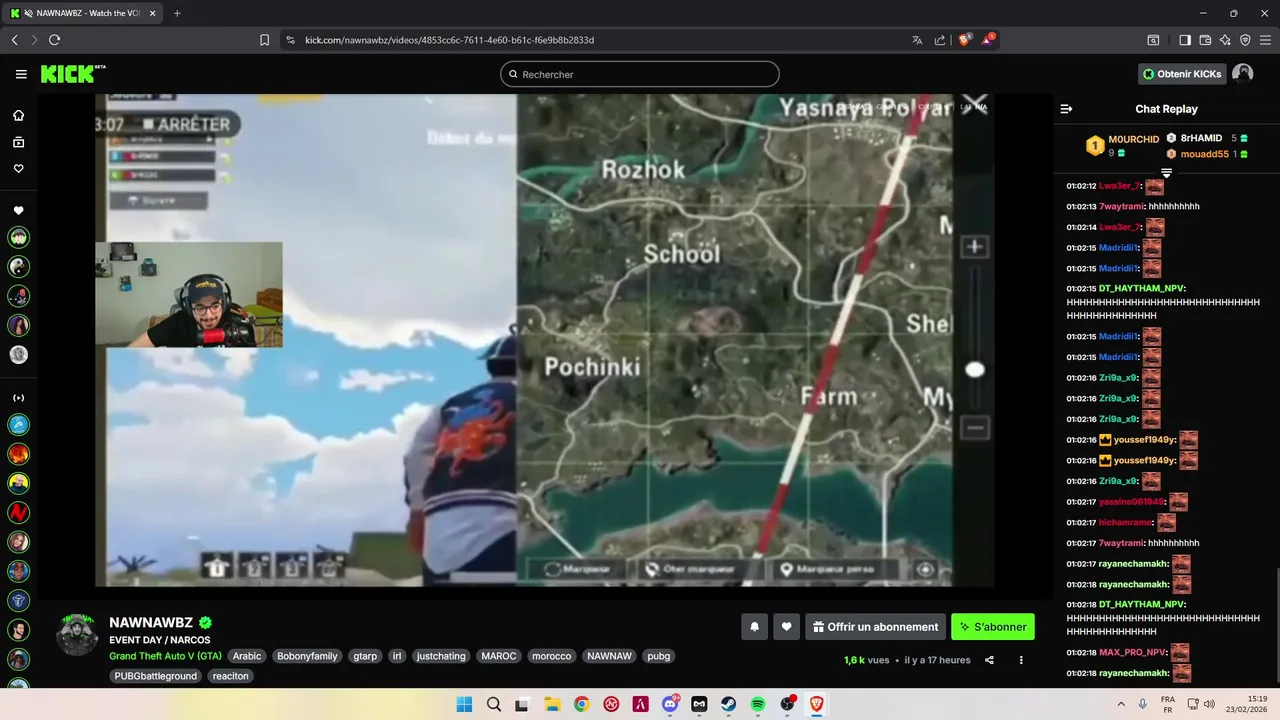Select the Bobonyfamily tag
1280x720 pixels.
(x=307, y=656)
